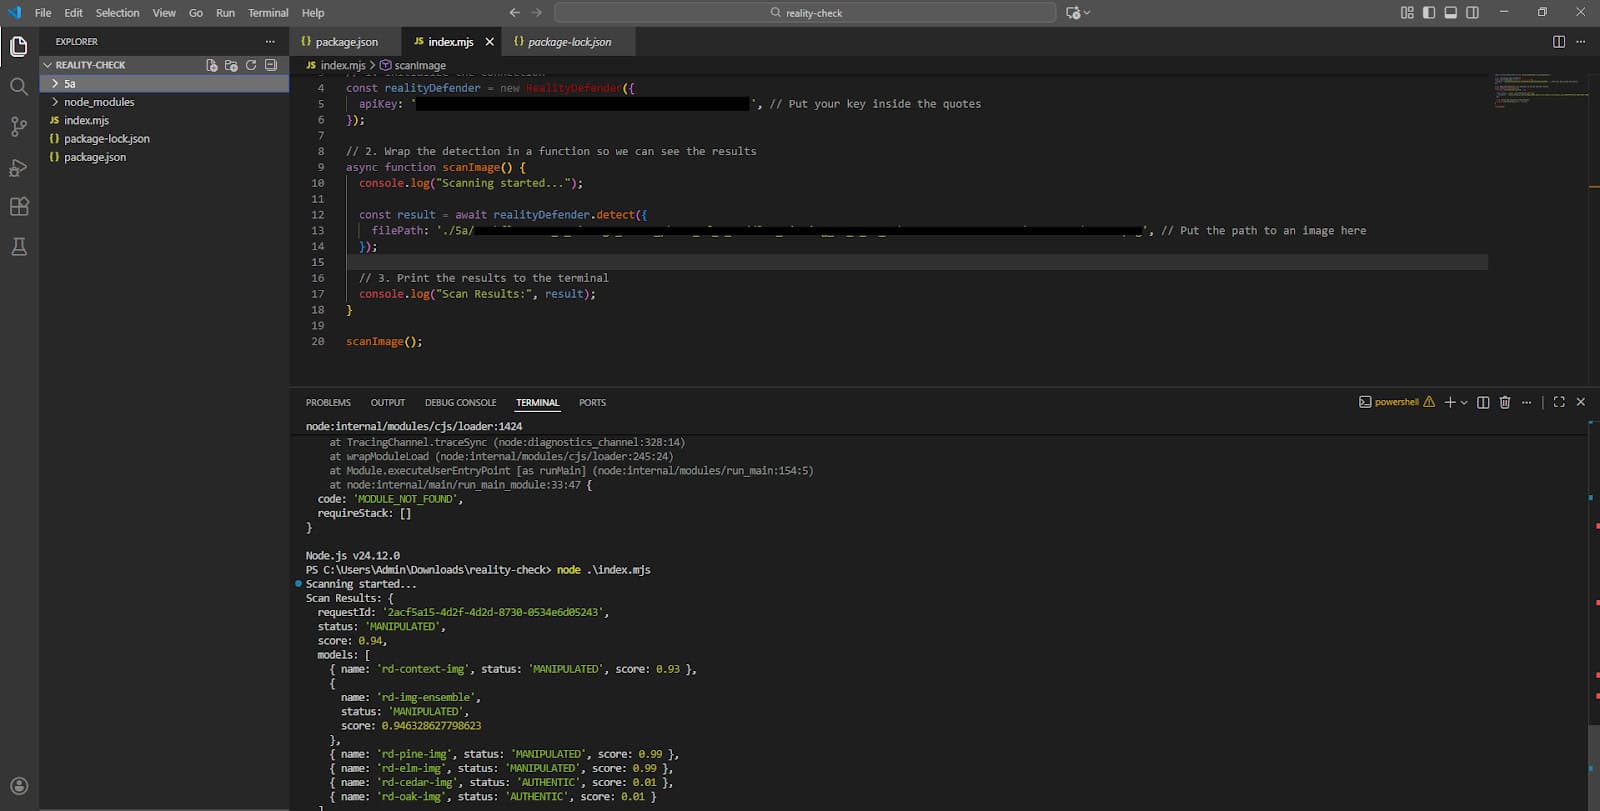Click the editor minimap overview
This screenshot has width=1600, height=811.
coord(1541,90)
